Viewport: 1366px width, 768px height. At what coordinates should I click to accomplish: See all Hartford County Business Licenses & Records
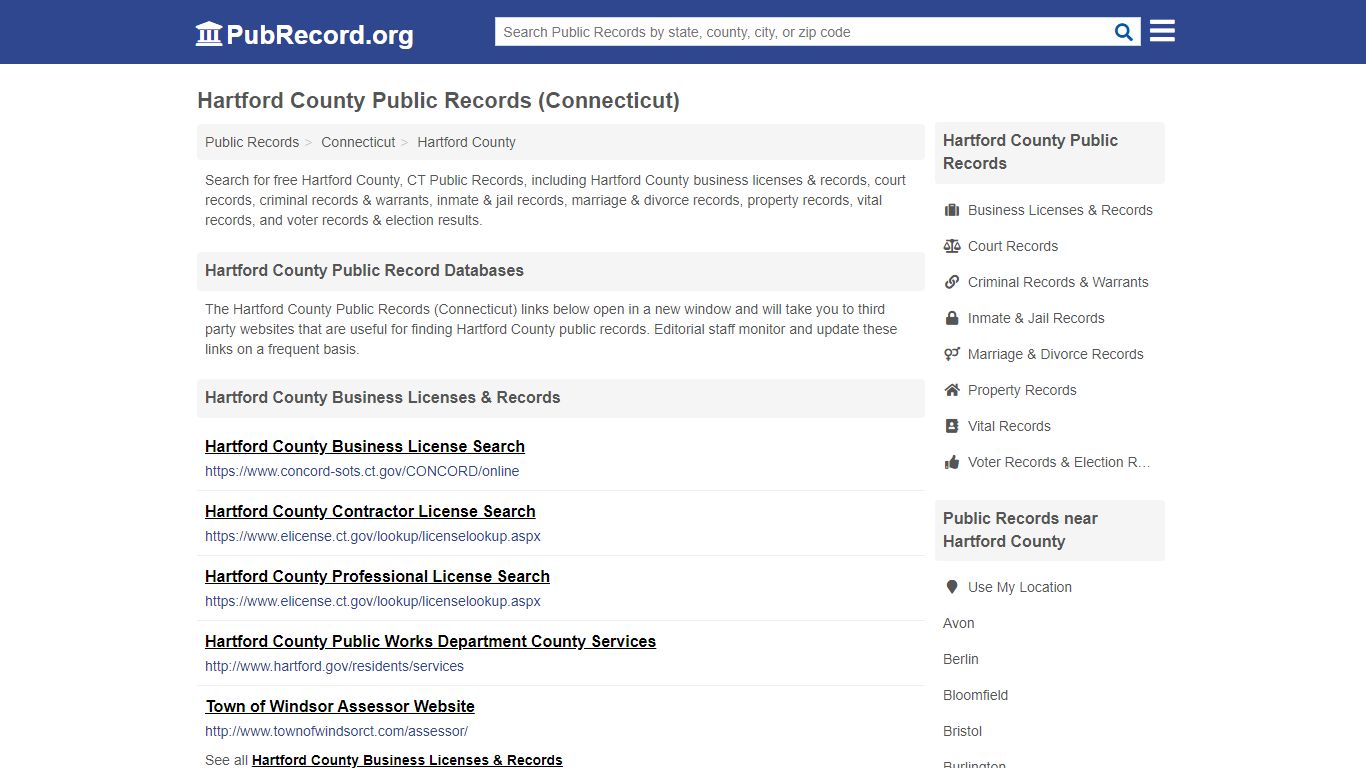(x=407, y=760)
